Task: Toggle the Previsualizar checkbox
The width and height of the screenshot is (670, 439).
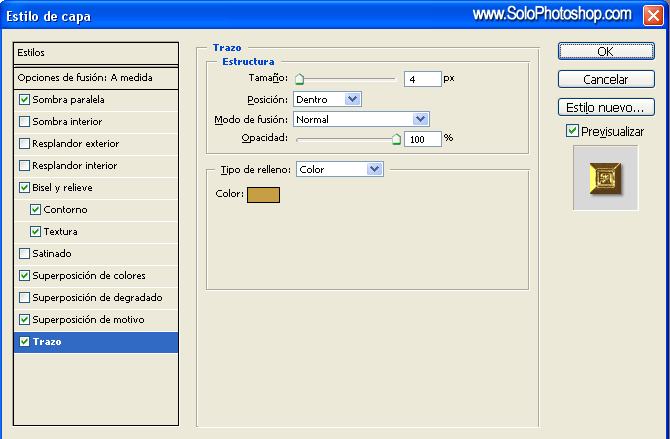Action: coord(572,131)
